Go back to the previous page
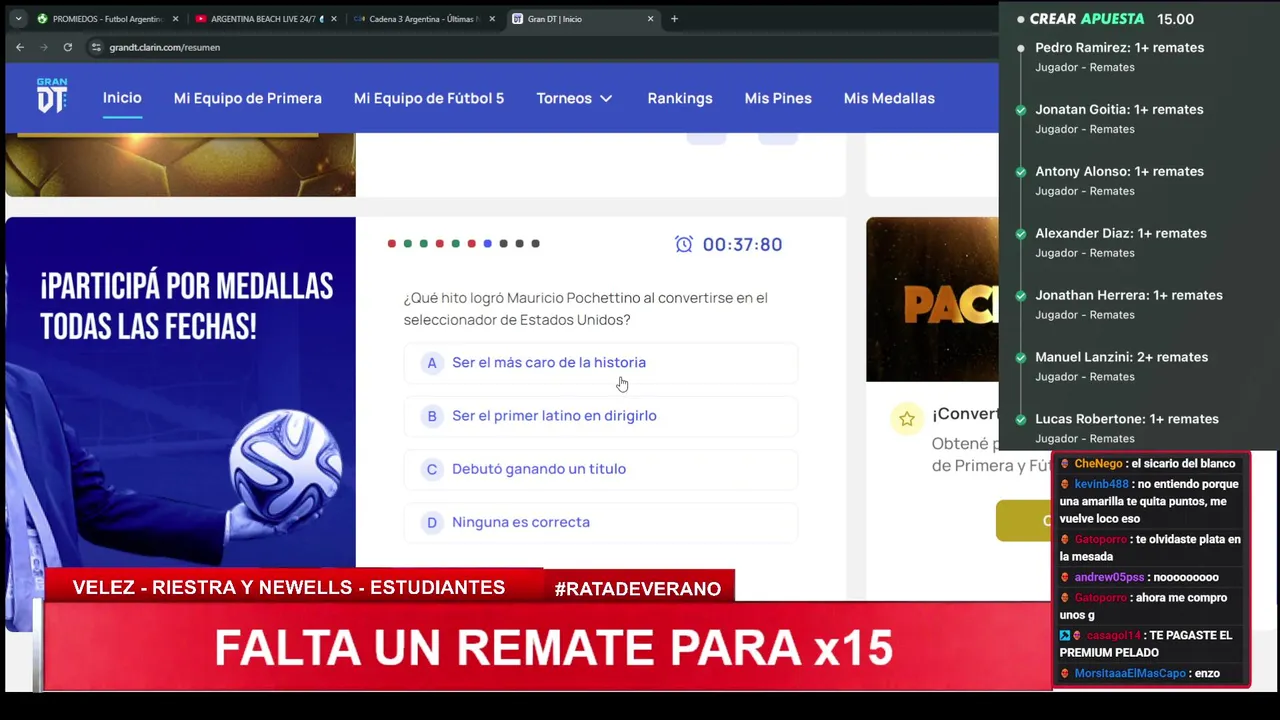Viewport: 1280px width, 720px height. 20,47
